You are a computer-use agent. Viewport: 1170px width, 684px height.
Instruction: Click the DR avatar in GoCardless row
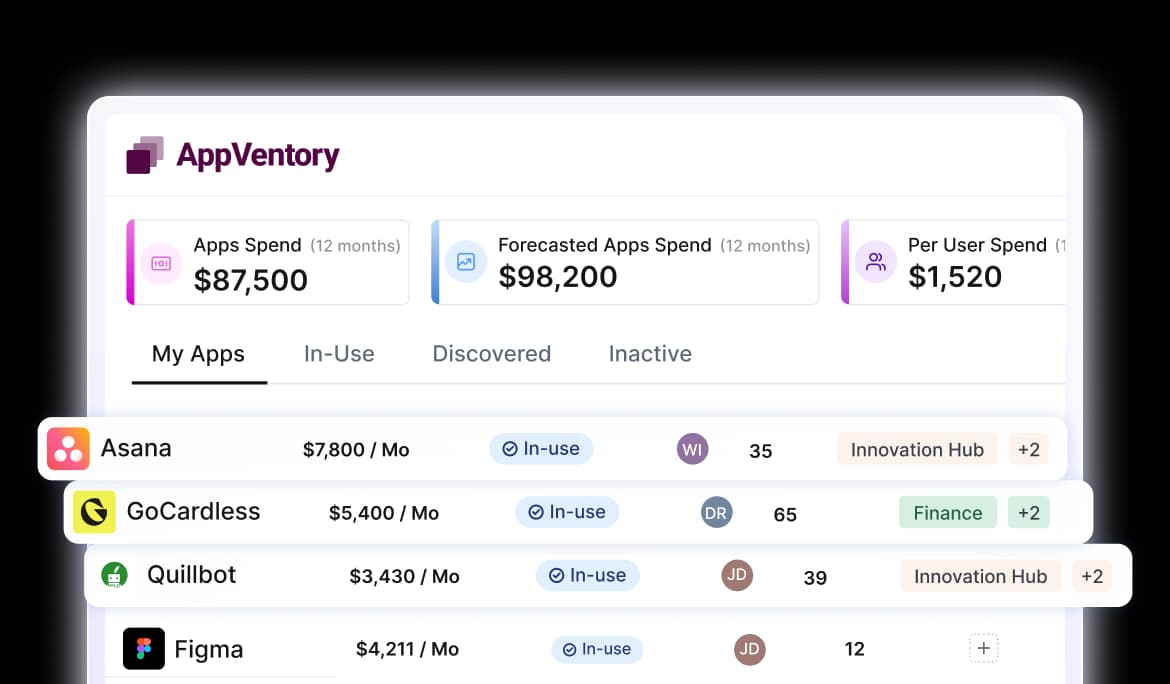tap(716, 512)
